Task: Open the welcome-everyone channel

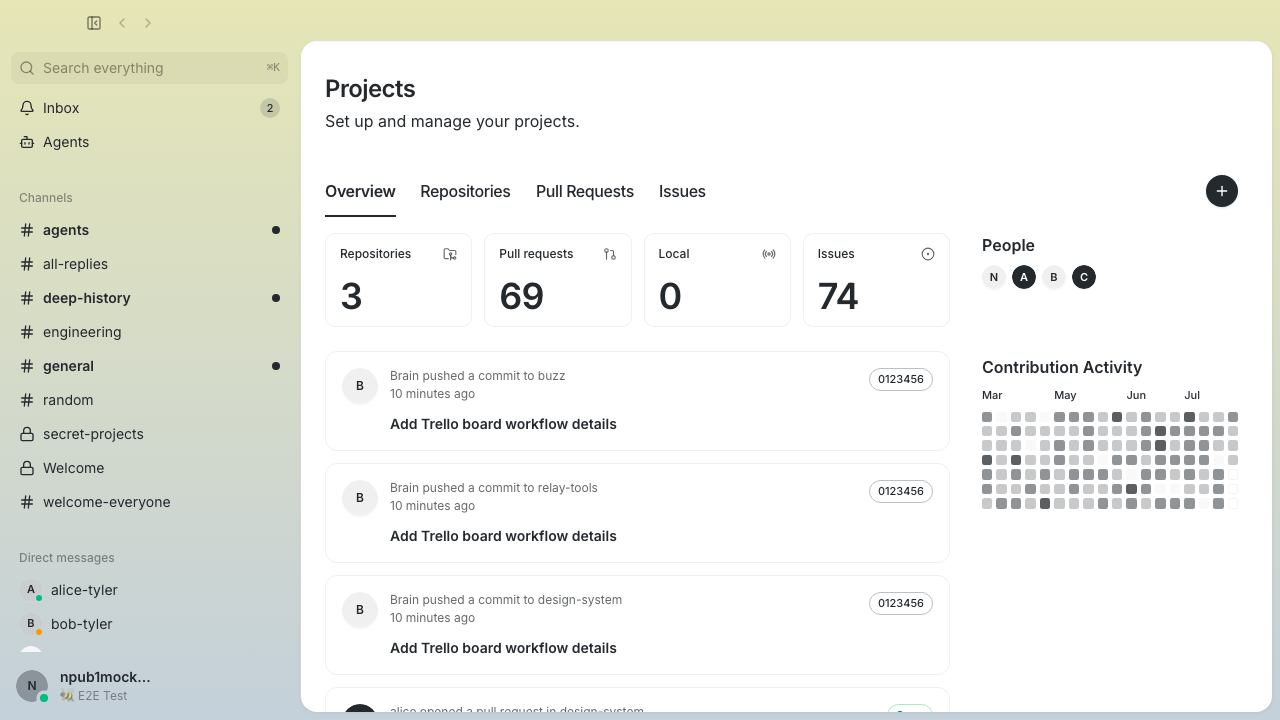Action: (149, 502)
